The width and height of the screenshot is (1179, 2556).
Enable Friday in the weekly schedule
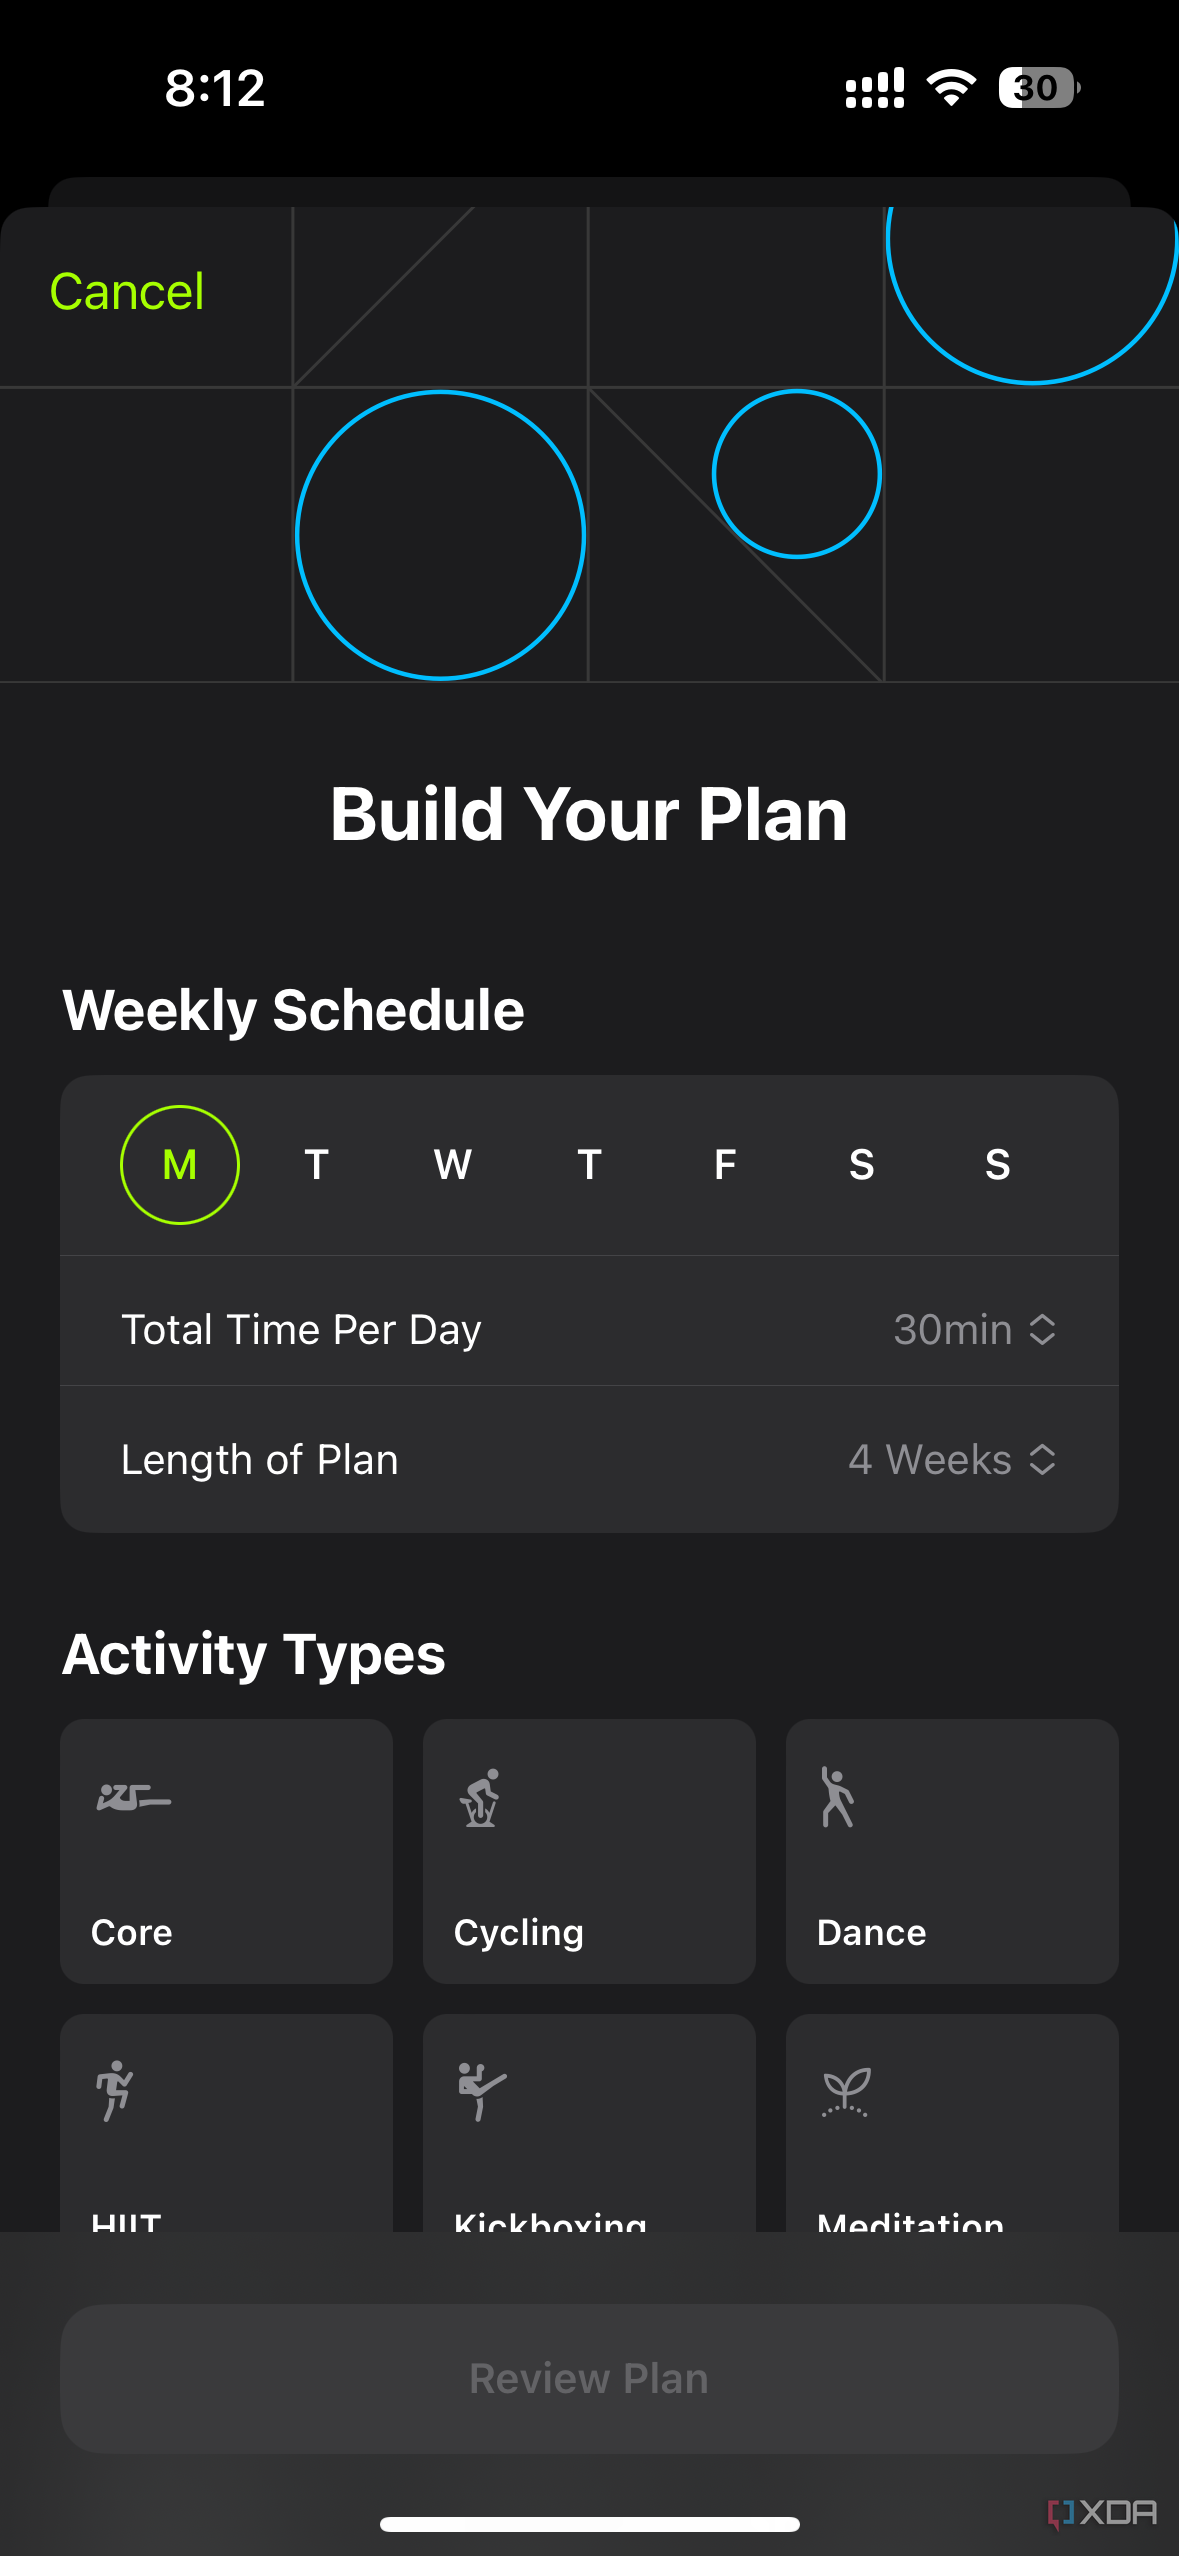click(x=725, y=1165)
